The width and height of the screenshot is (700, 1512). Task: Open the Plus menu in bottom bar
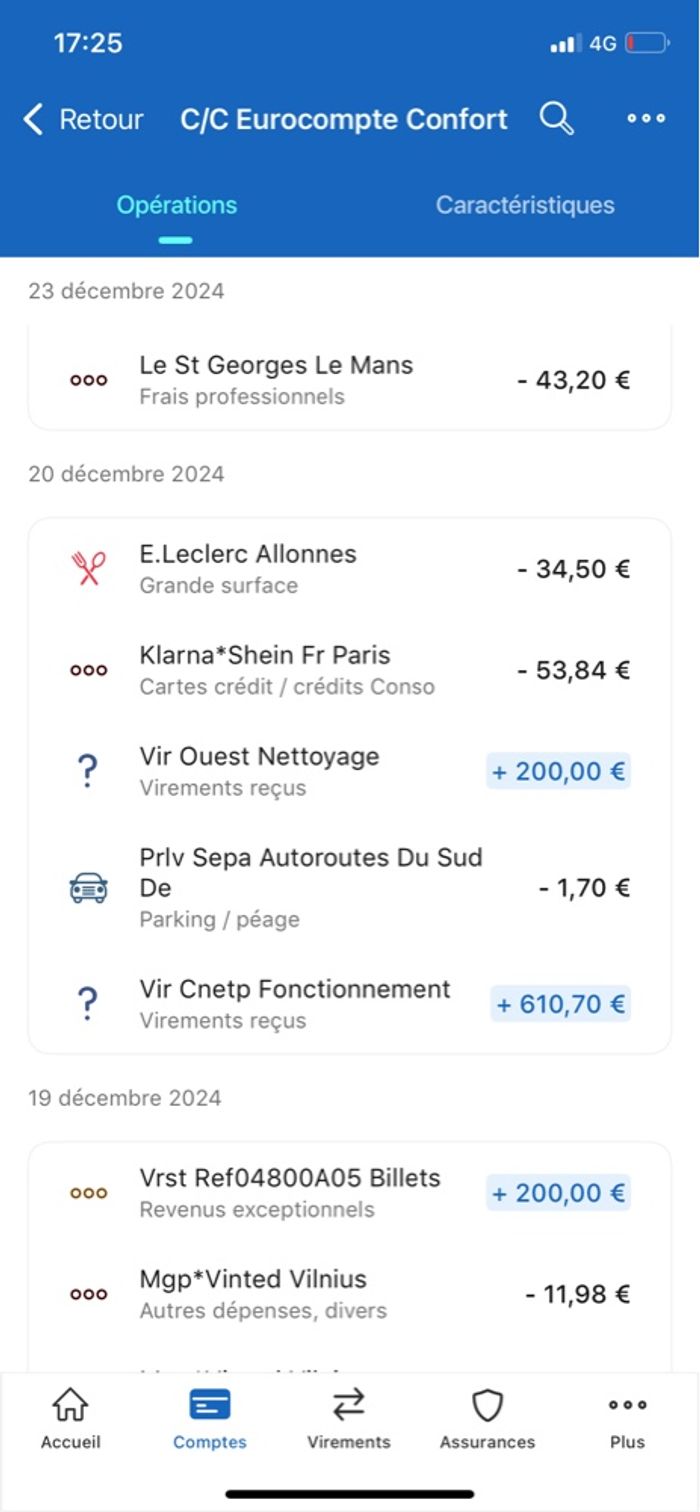[x=627, y=1418]
